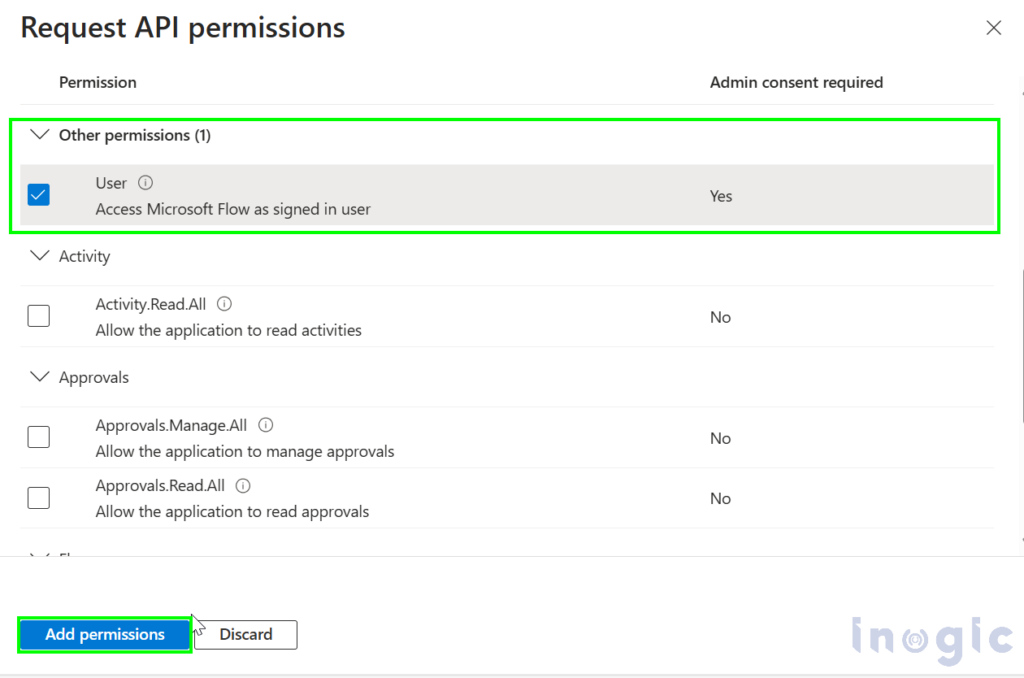
Task: Collapse the Activity group chevron
Action: 40,255
